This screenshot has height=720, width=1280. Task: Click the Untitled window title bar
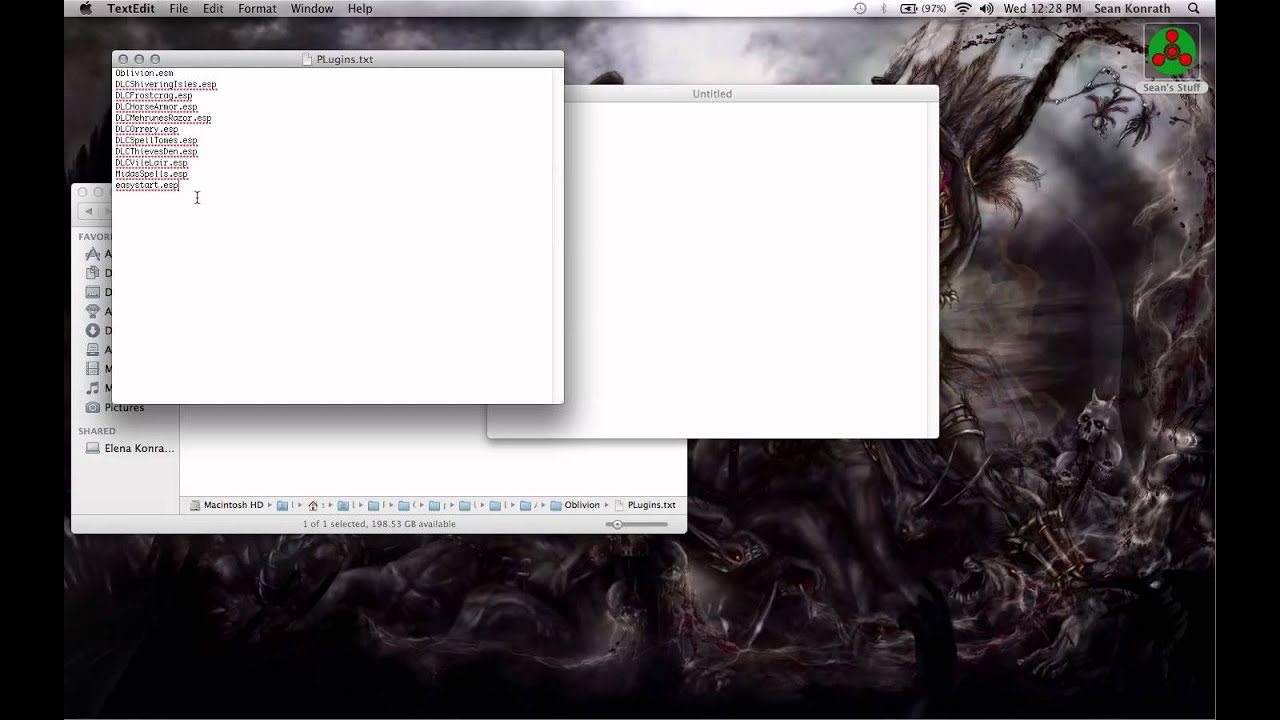(712, 94)
